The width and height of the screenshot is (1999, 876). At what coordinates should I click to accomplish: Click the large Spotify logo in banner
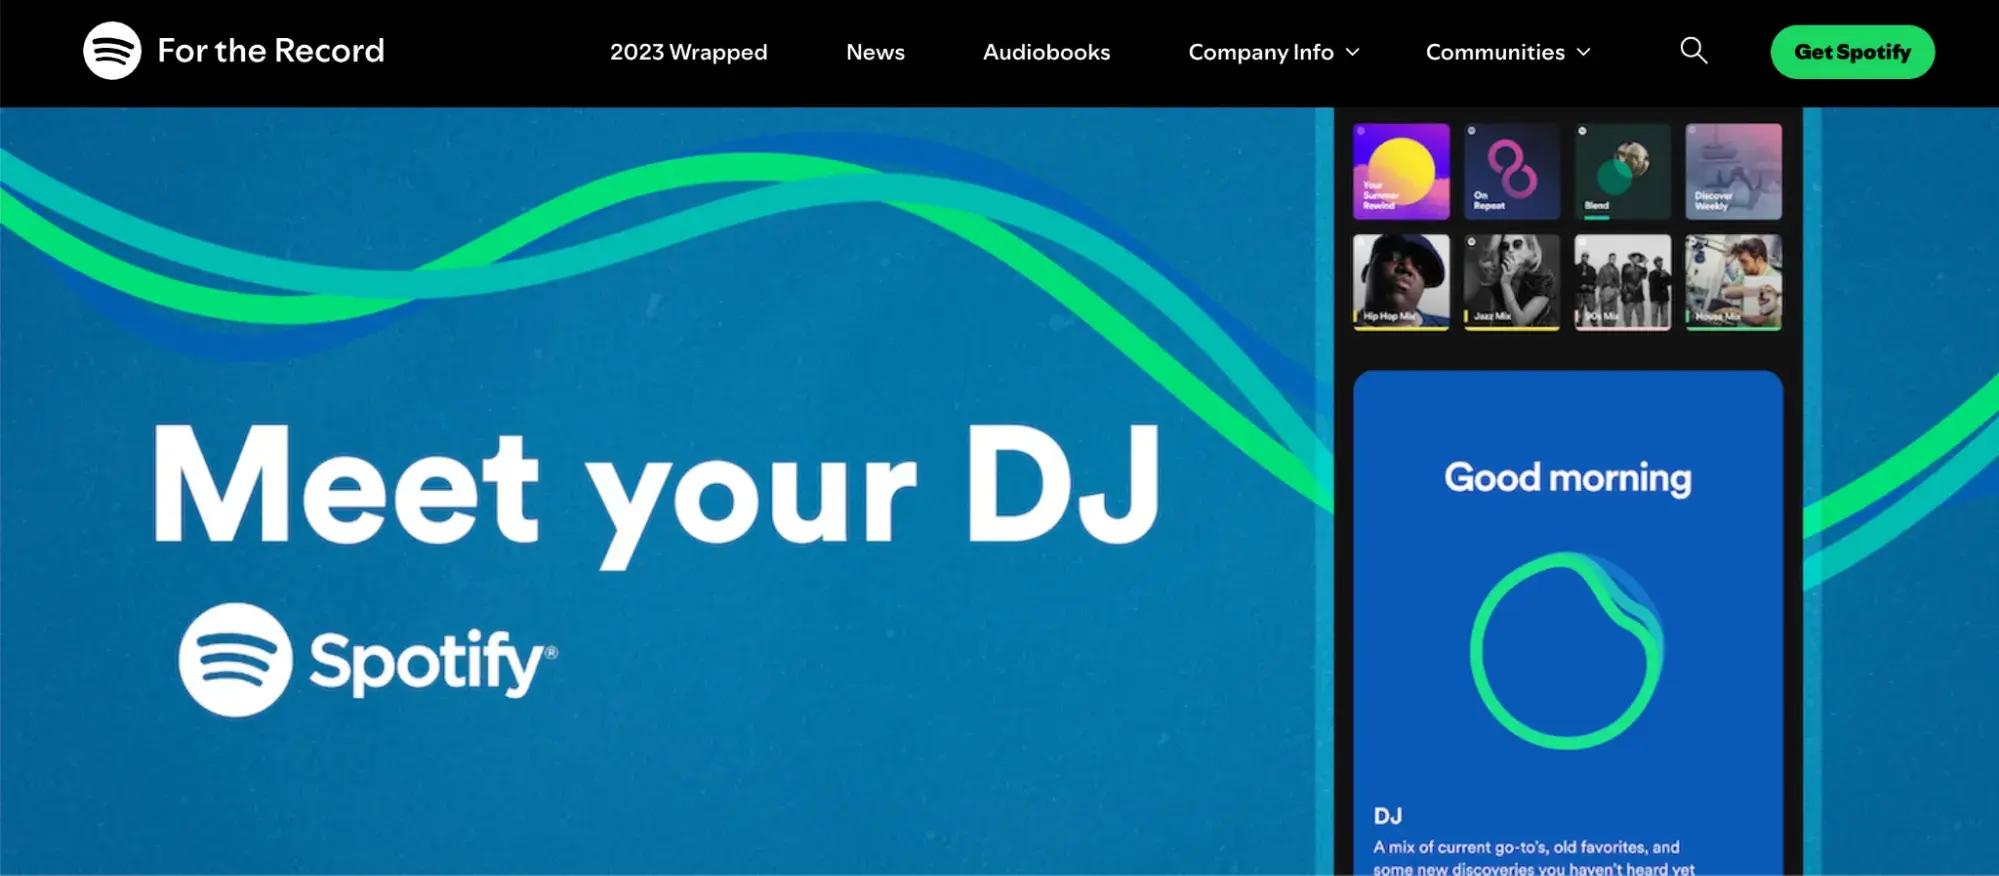[x=368, y=660]
